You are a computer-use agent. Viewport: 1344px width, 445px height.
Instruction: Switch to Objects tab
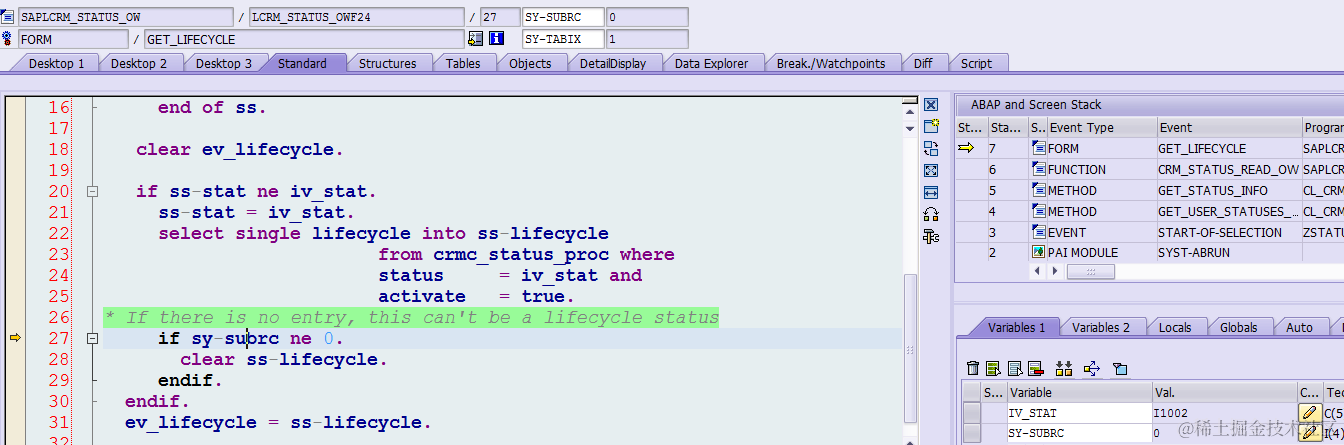click(530, 63)
